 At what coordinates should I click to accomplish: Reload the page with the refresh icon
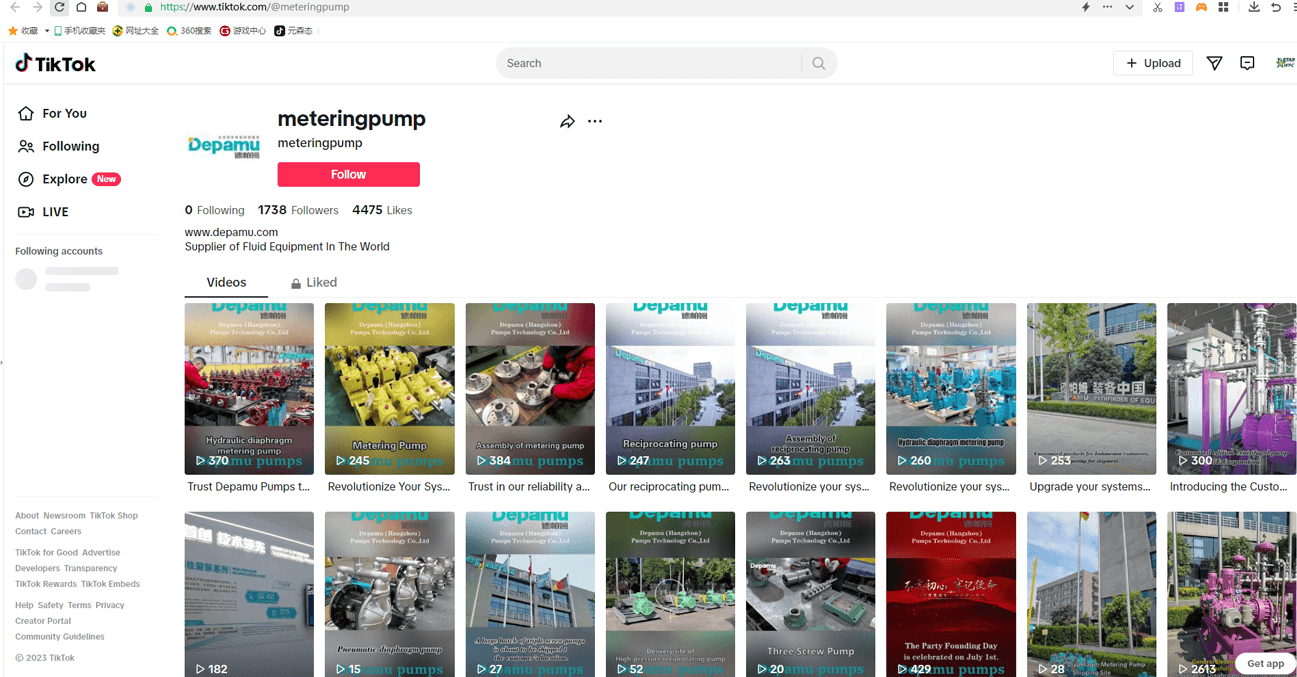[59, 7]
